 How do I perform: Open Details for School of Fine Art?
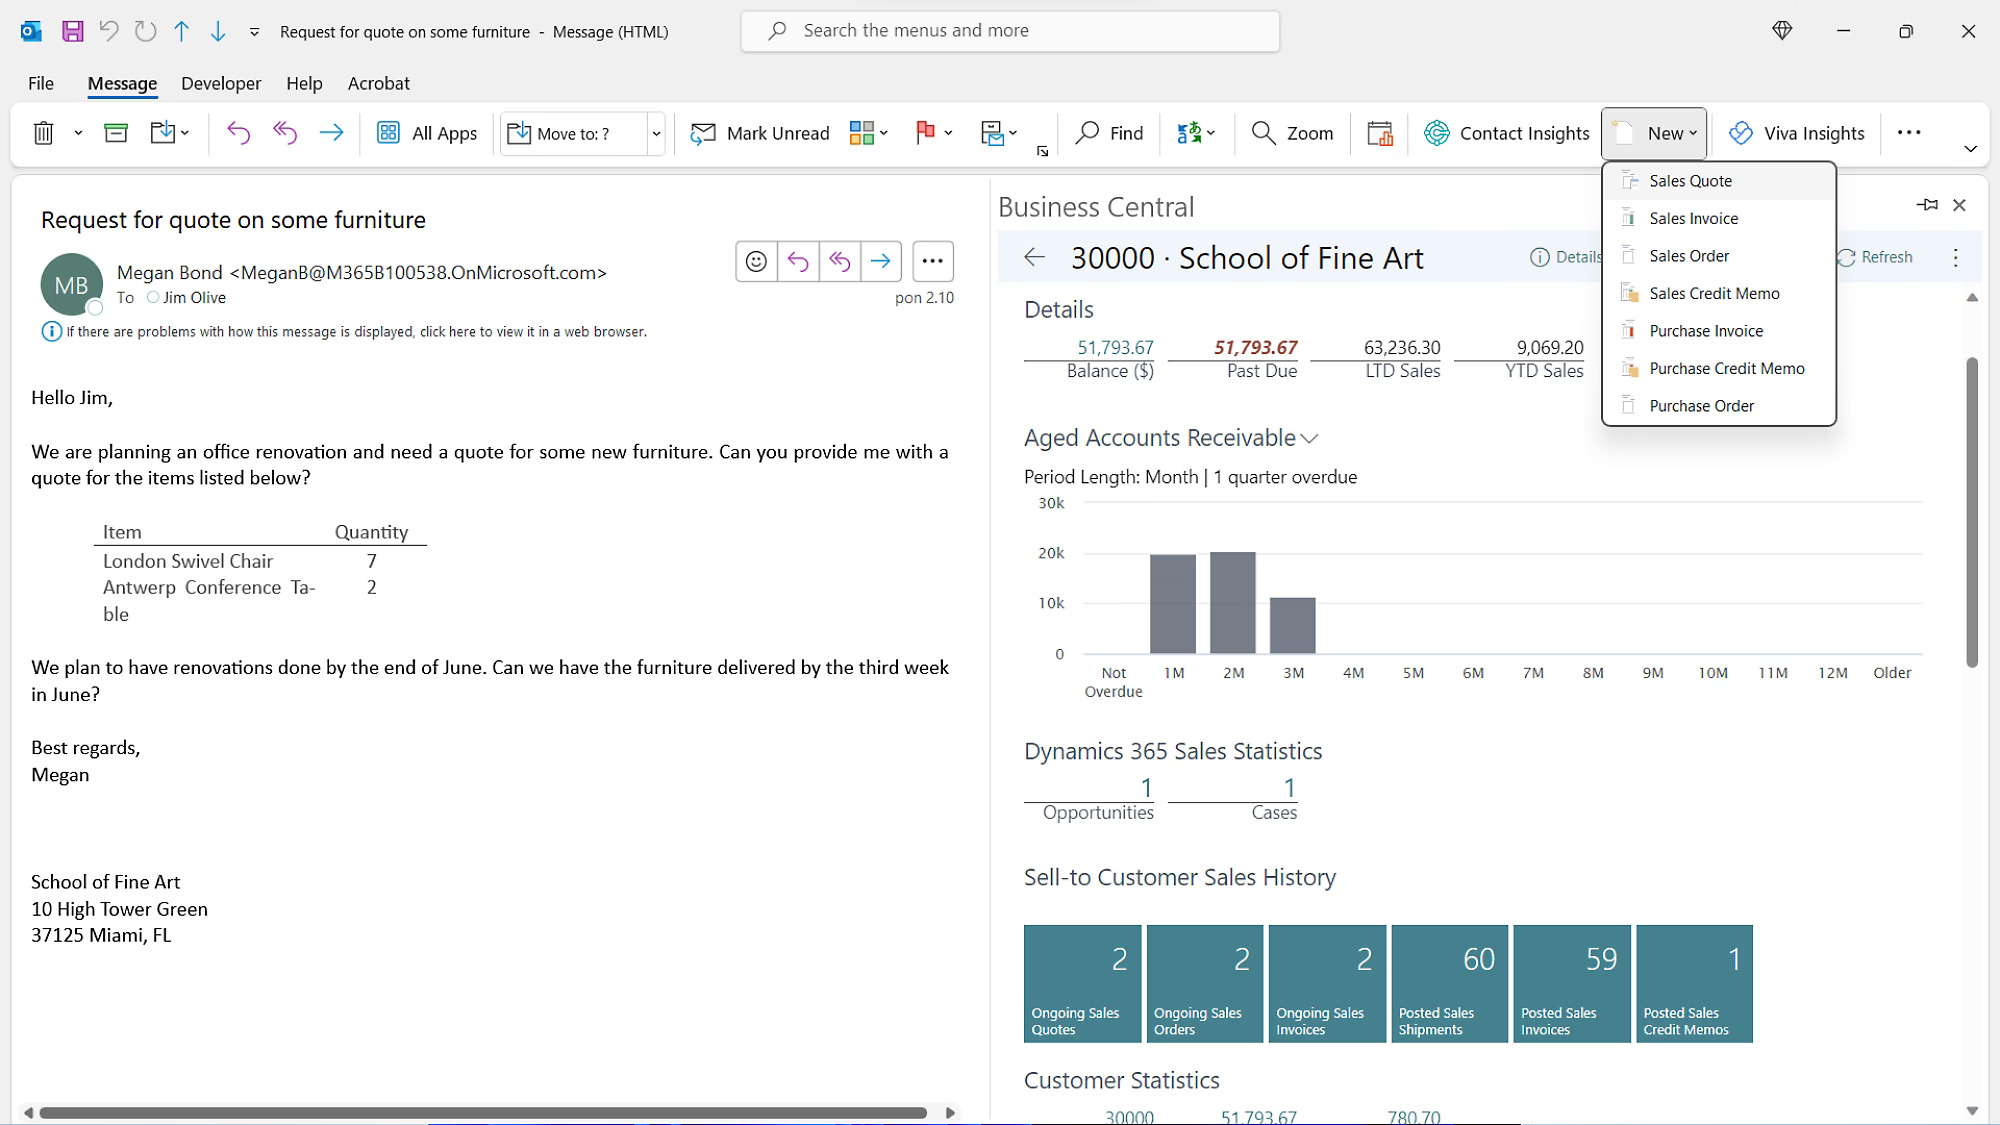coord(1563,257)
